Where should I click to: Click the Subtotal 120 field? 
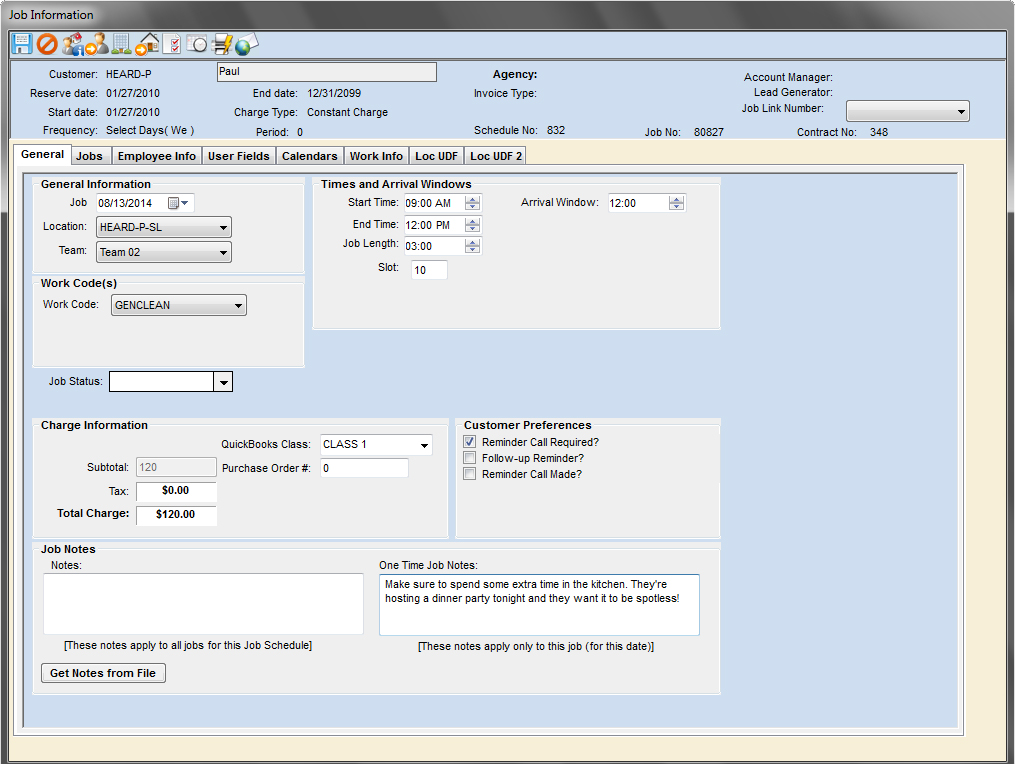coord(176,467)
